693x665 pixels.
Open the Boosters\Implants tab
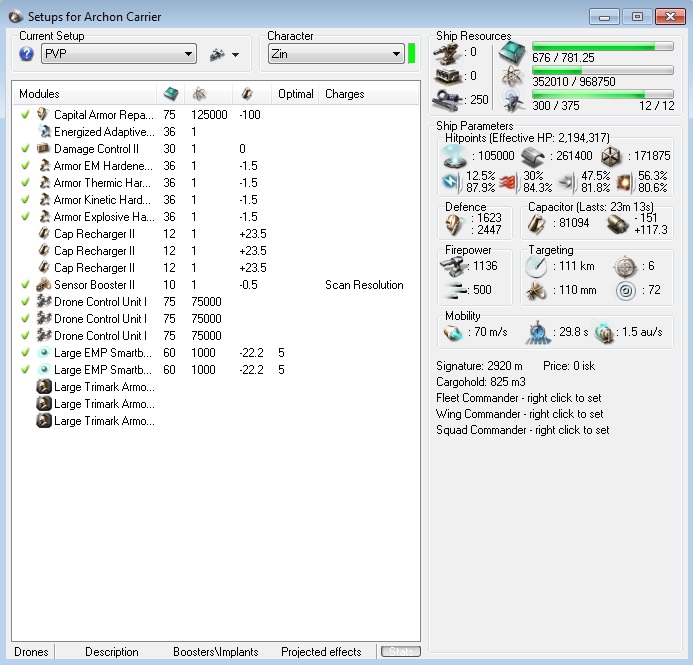tap(216, 652)
